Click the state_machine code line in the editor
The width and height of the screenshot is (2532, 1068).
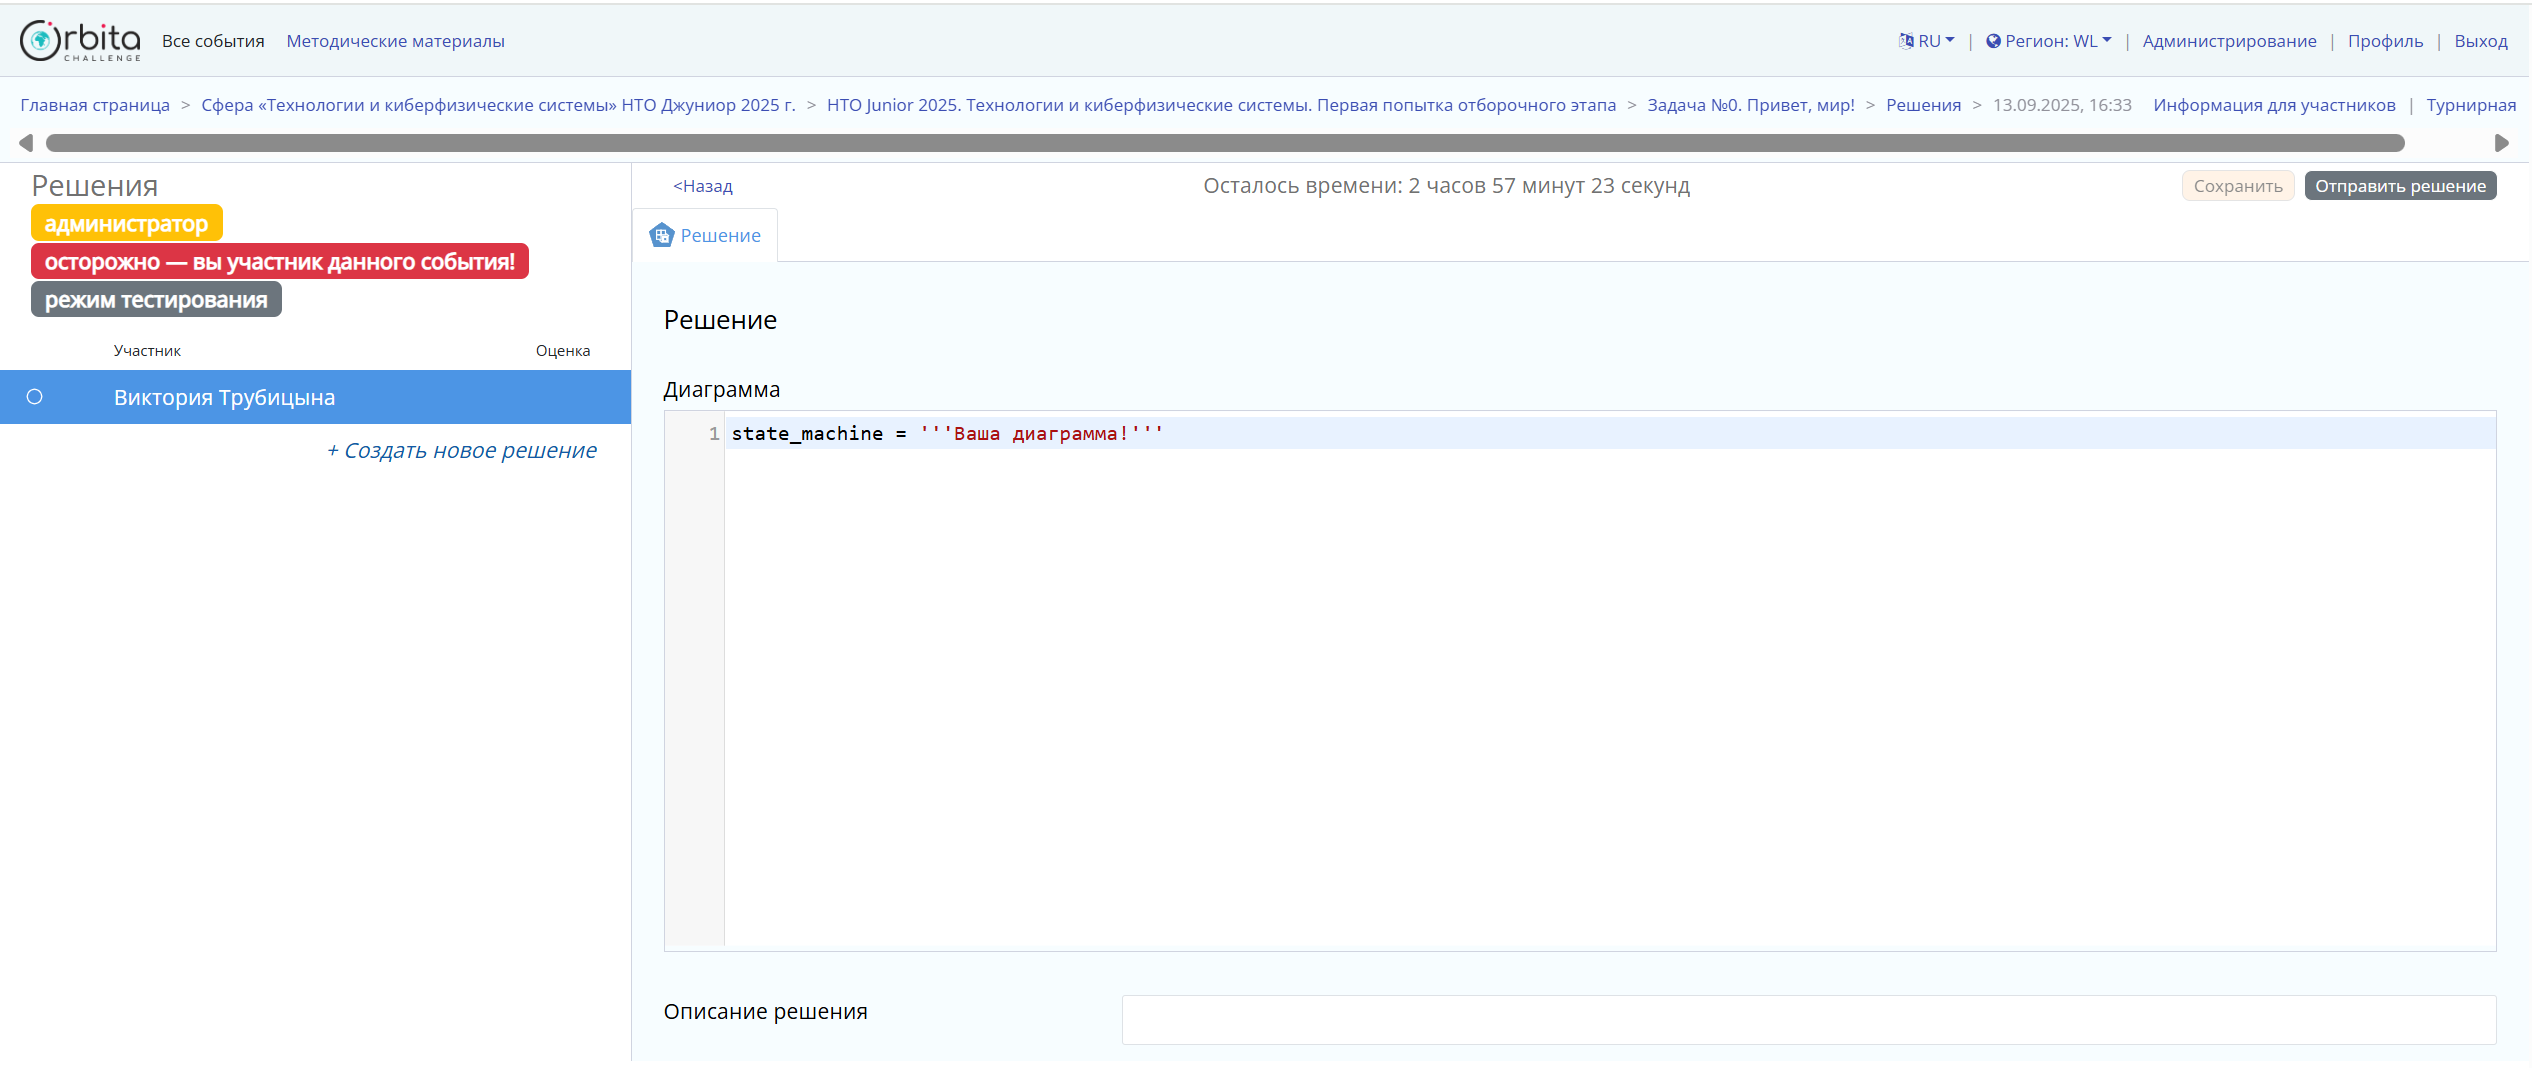coord(946,434)
